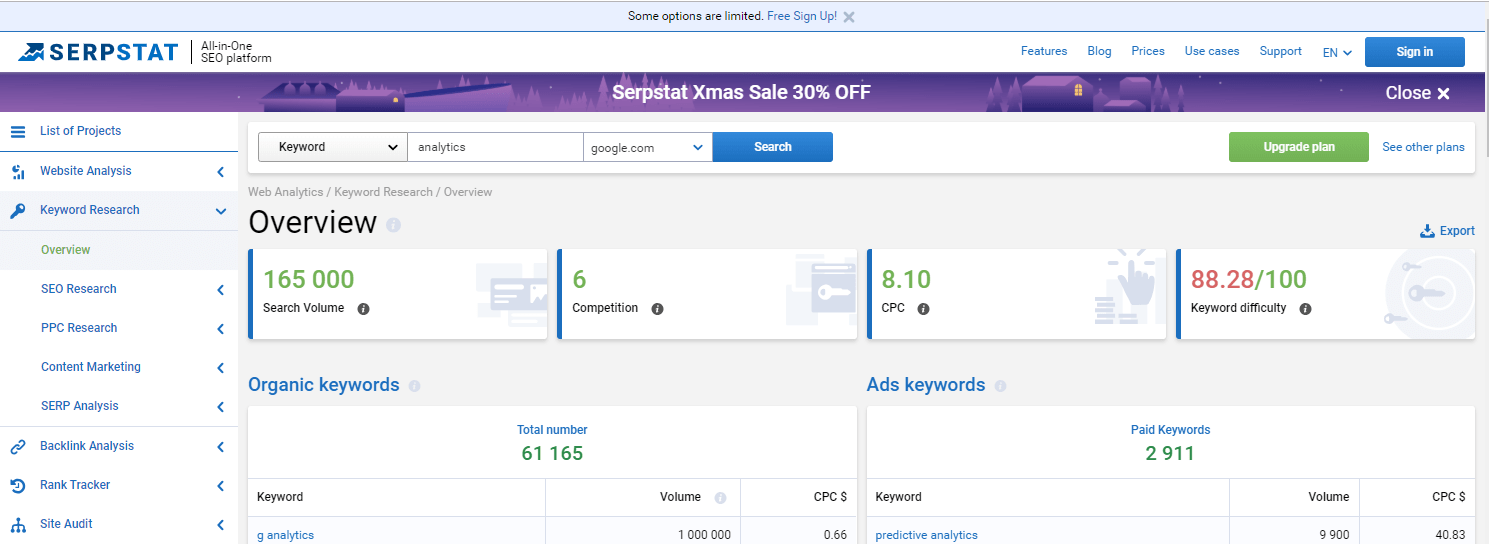This screenshot has width=1489, height=544.
Task: Click the Paid Keywords 2 911 value
Action: [x=1170, y=453]
